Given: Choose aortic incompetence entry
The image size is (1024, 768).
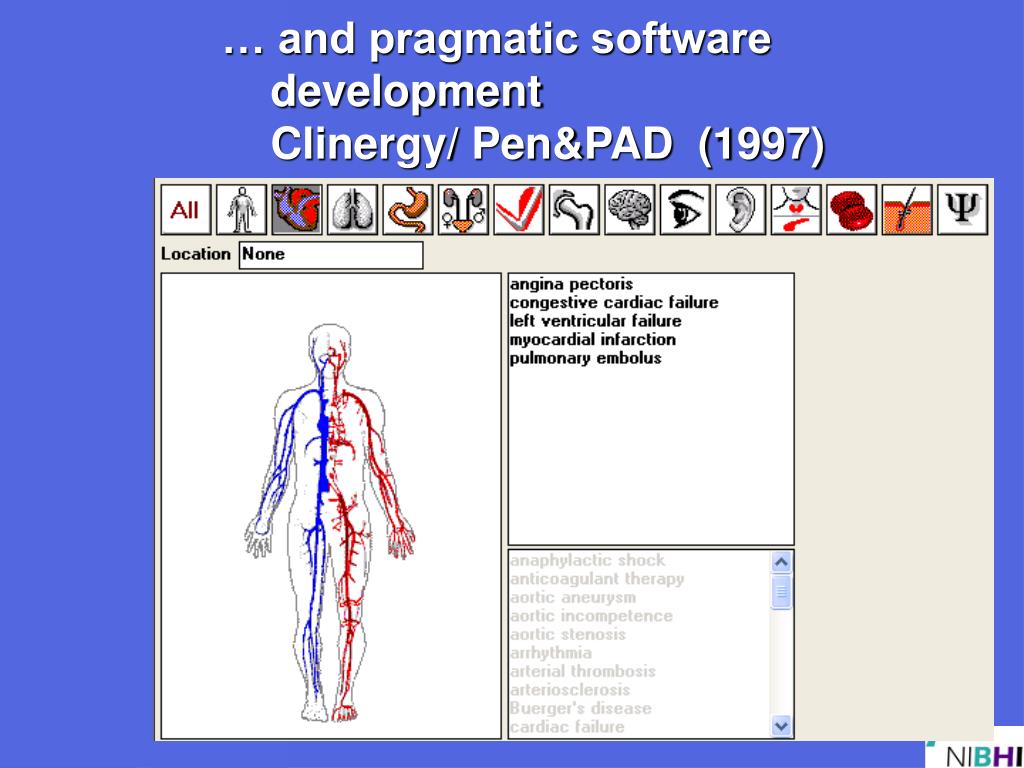Looking at the screenshot, I should (x=591, y=616).
